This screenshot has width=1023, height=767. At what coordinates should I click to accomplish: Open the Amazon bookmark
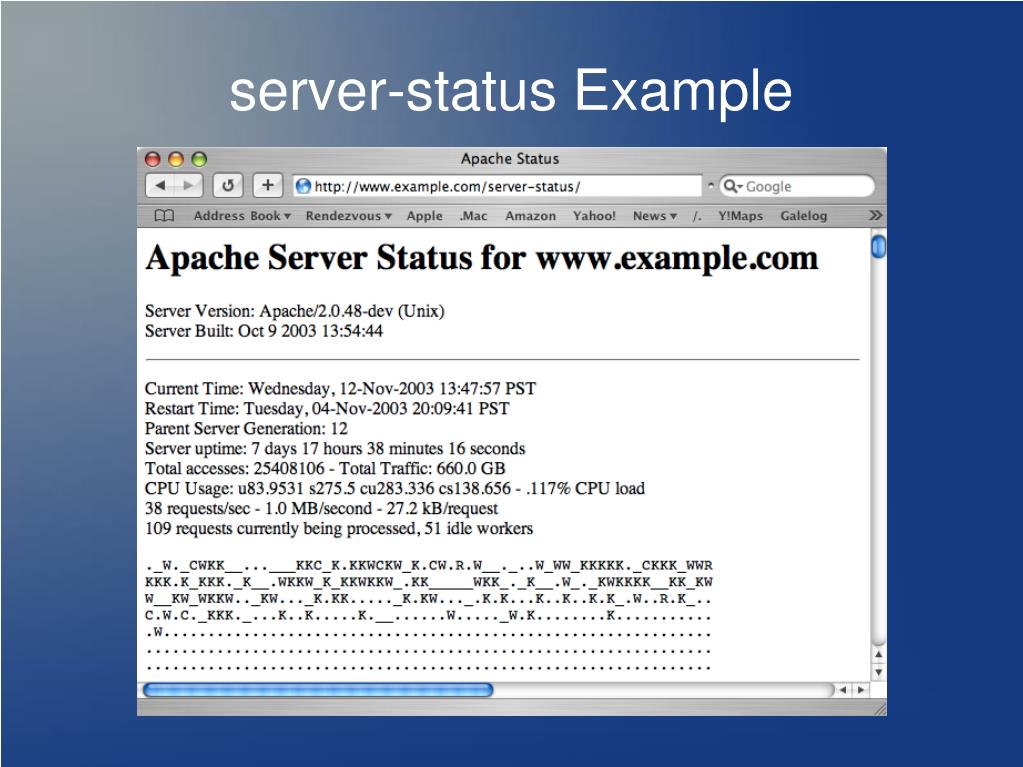click(x=530, y=216)
